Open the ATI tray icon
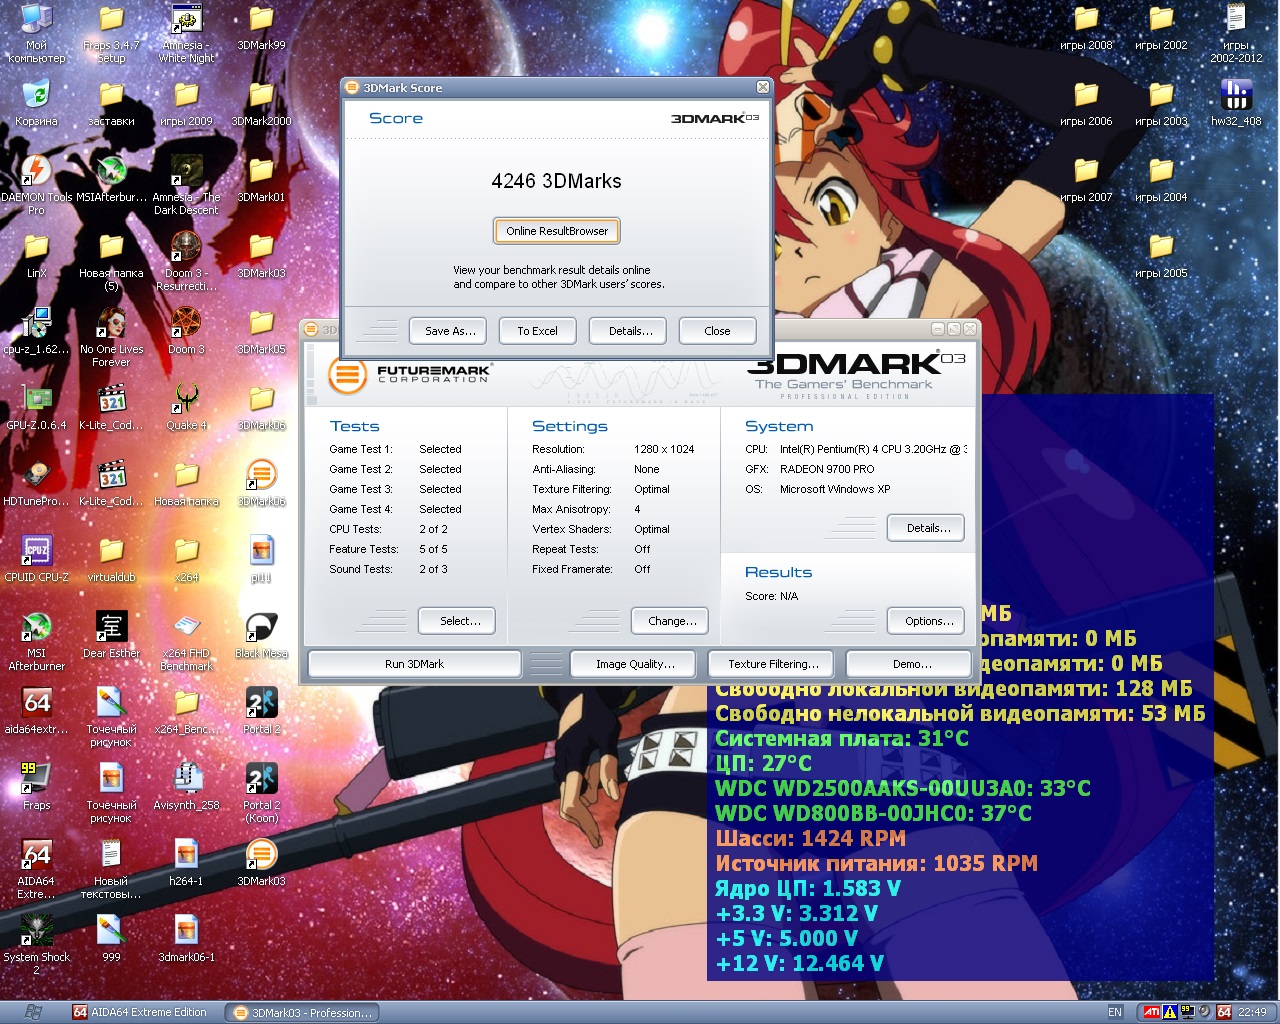 coord(1151,1012)
